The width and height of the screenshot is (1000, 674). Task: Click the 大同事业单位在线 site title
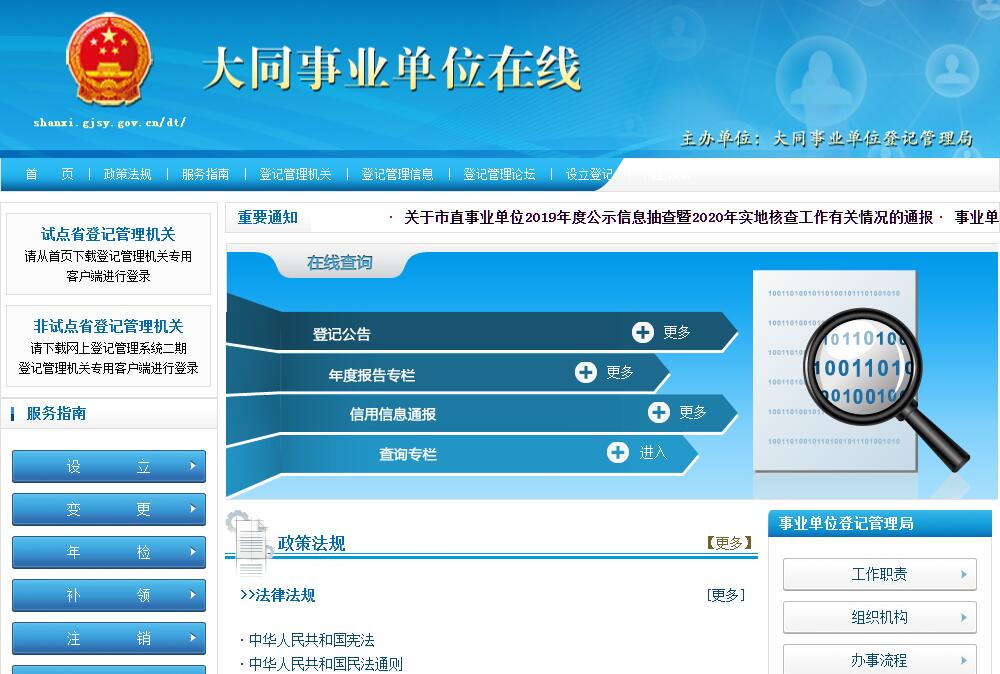point(392,68)
